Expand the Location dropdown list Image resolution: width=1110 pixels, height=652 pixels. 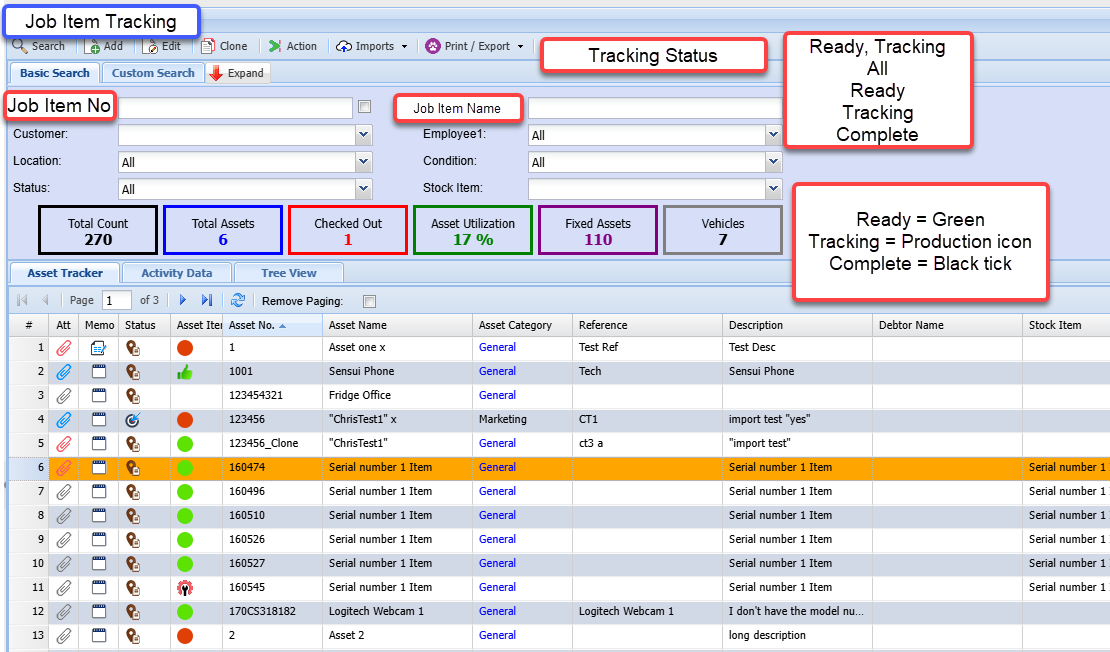click(x=363, y=162)
